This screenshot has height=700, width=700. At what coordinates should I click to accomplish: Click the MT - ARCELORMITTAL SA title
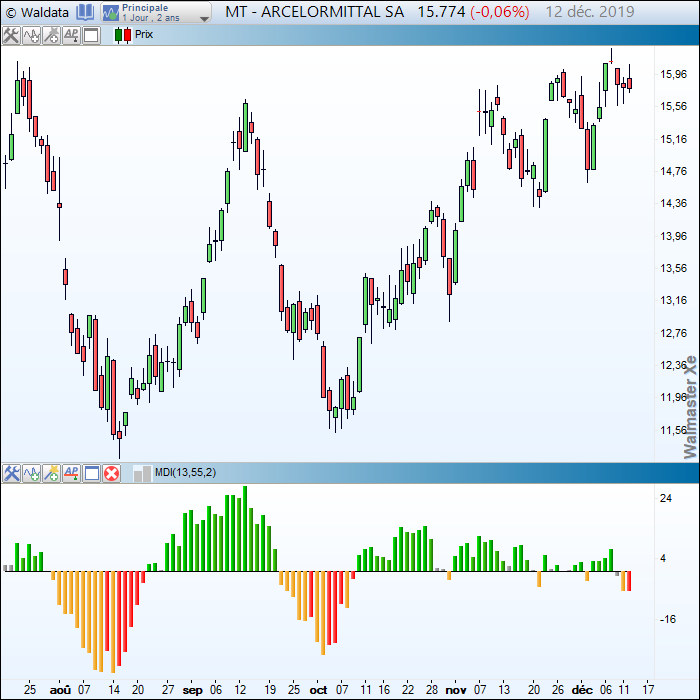pos(314,12)
